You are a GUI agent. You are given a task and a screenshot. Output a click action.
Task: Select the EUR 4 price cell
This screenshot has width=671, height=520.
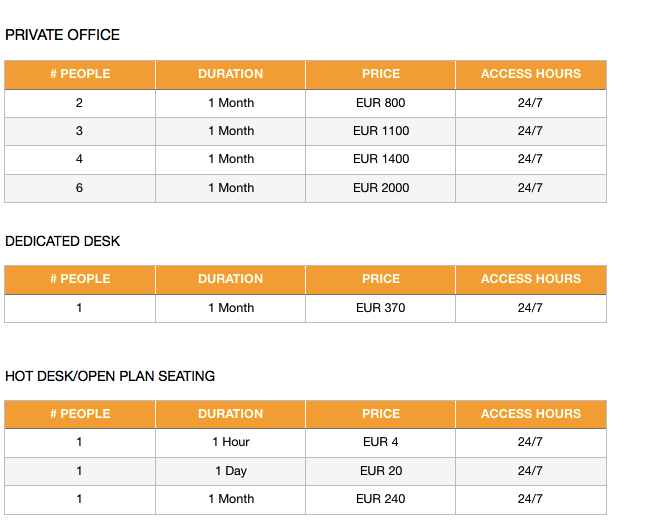[380, 443]
